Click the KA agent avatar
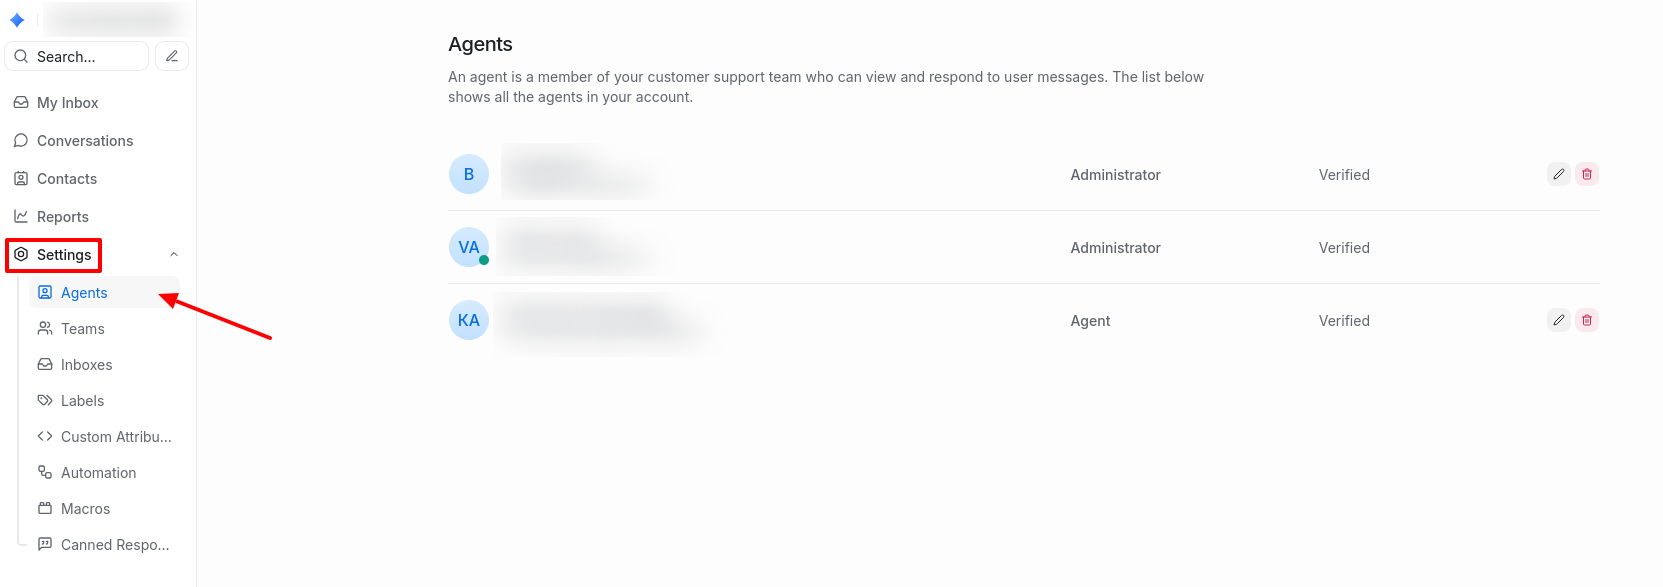The image size is (1663, 587). pos(469,320)
